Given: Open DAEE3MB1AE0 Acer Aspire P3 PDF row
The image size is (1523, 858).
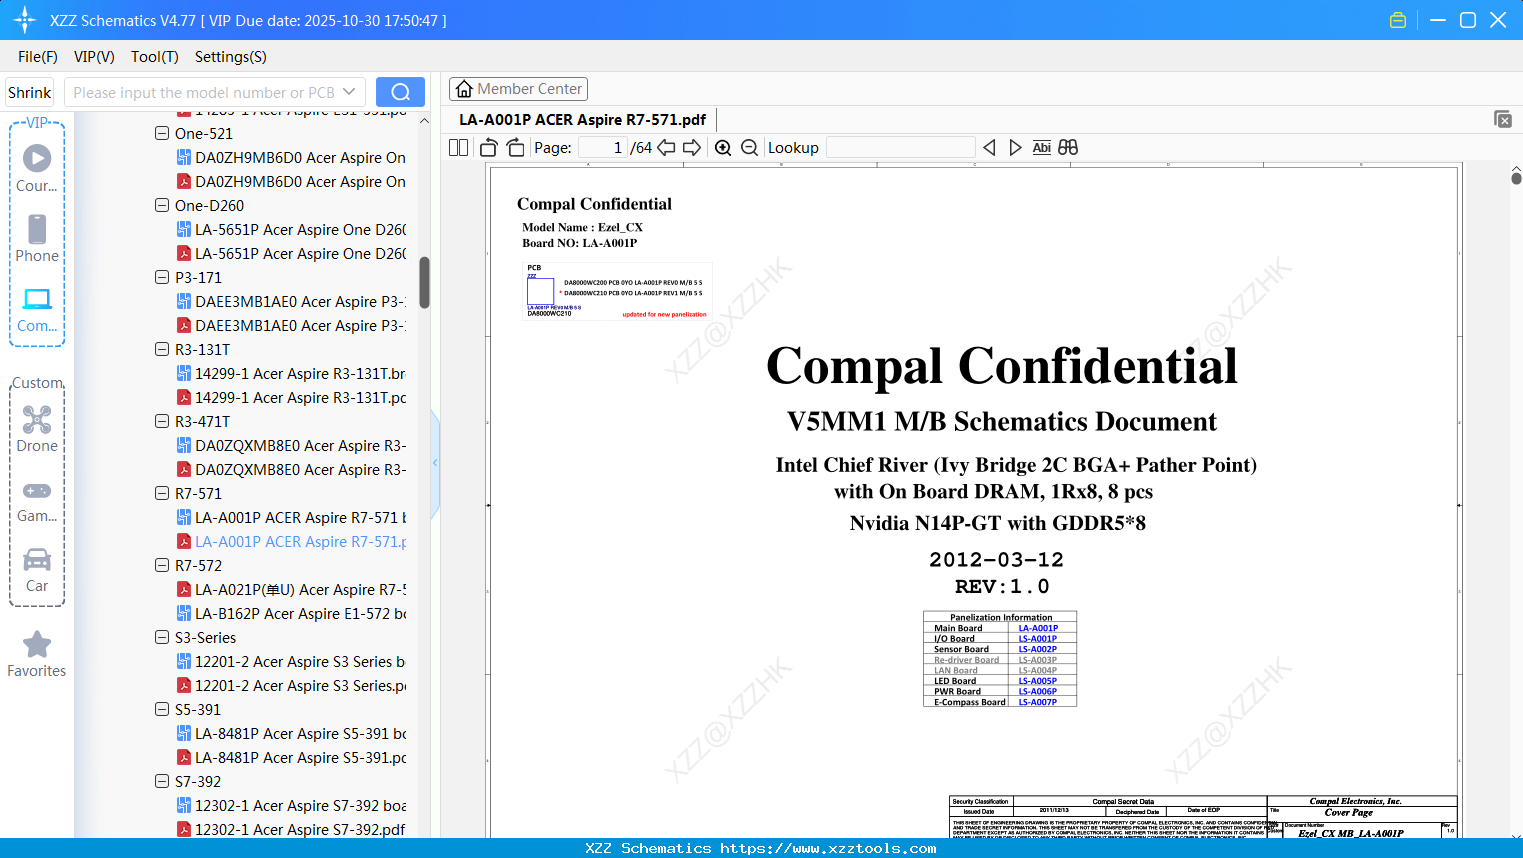Looking at the screenshot, I should click(x=291, y=326).
